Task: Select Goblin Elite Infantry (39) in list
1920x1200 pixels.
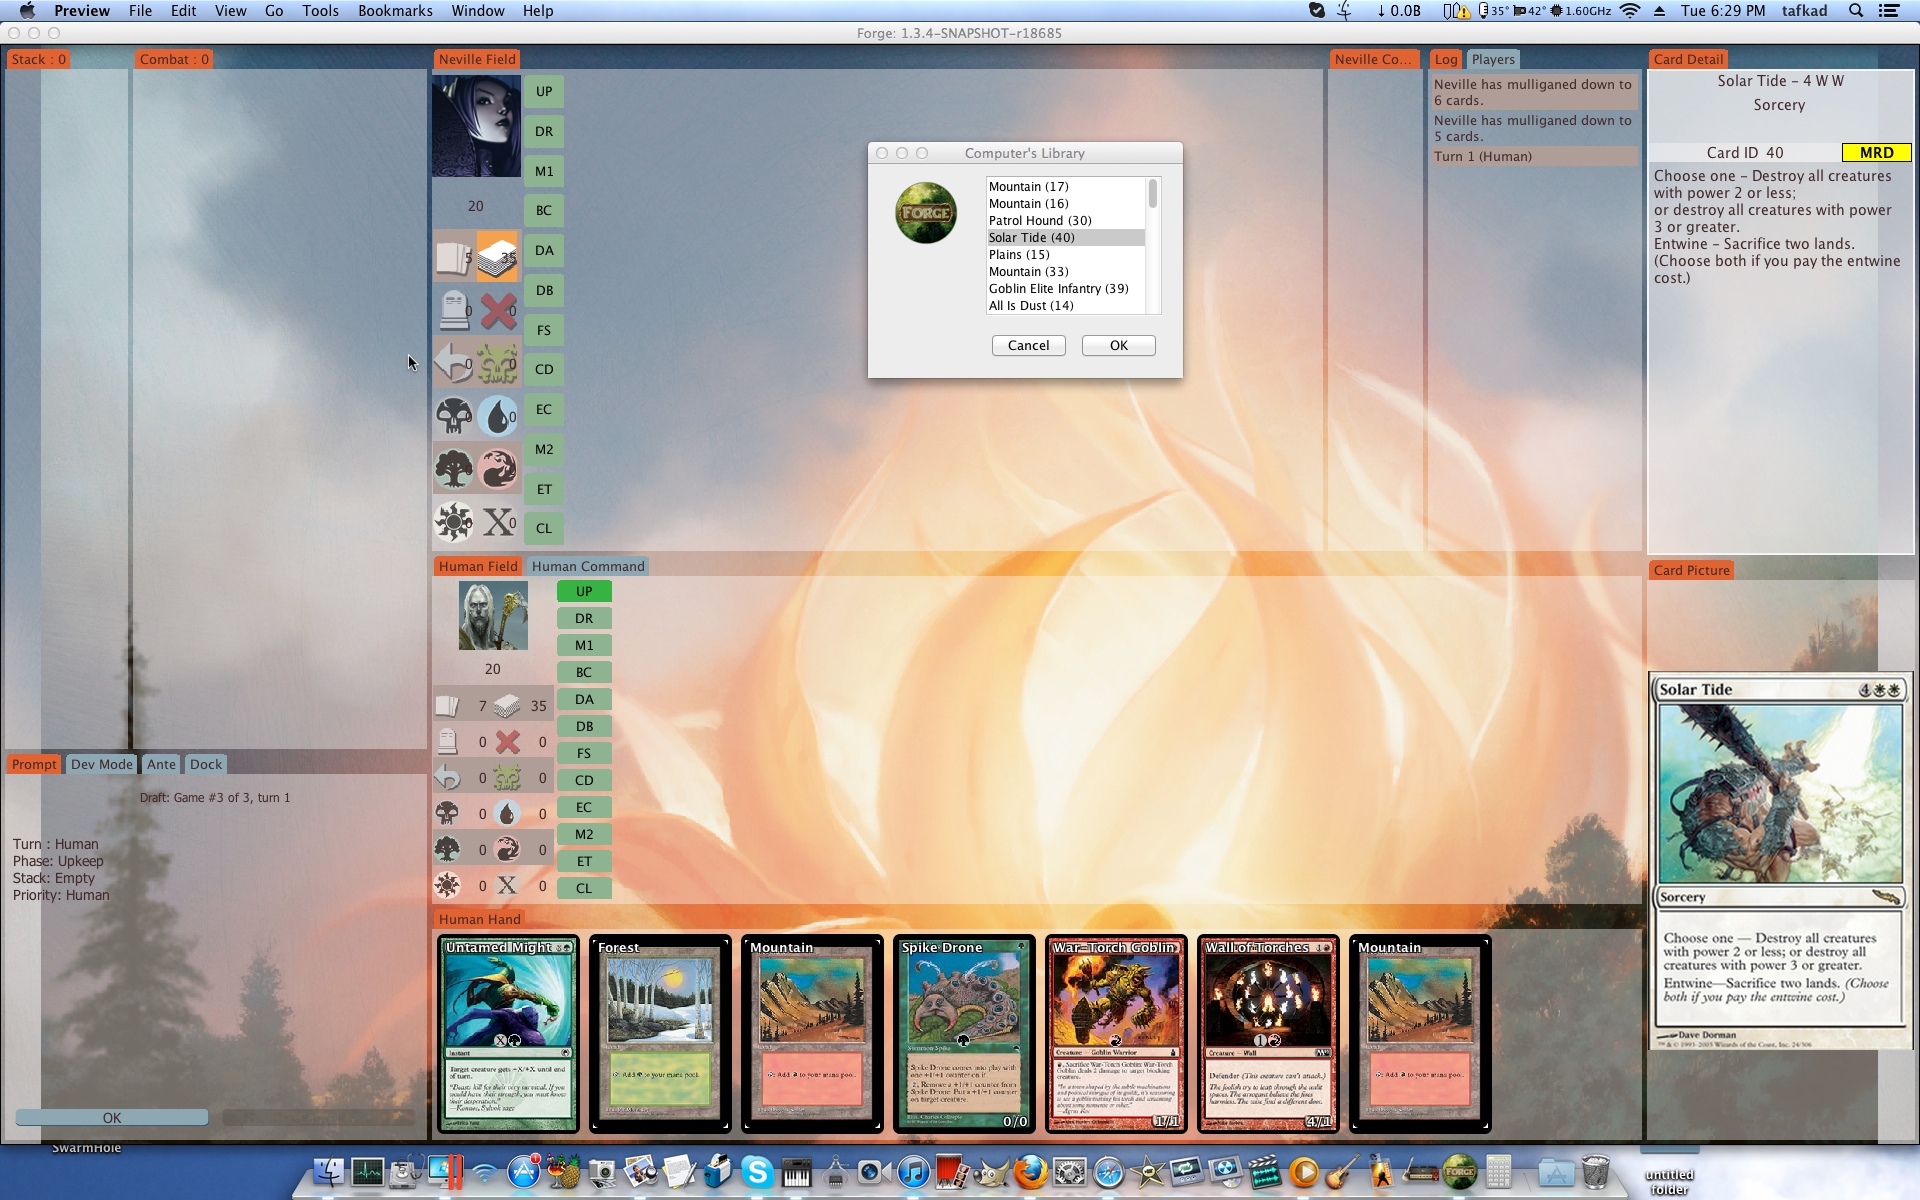Action: coord(1058,288)
